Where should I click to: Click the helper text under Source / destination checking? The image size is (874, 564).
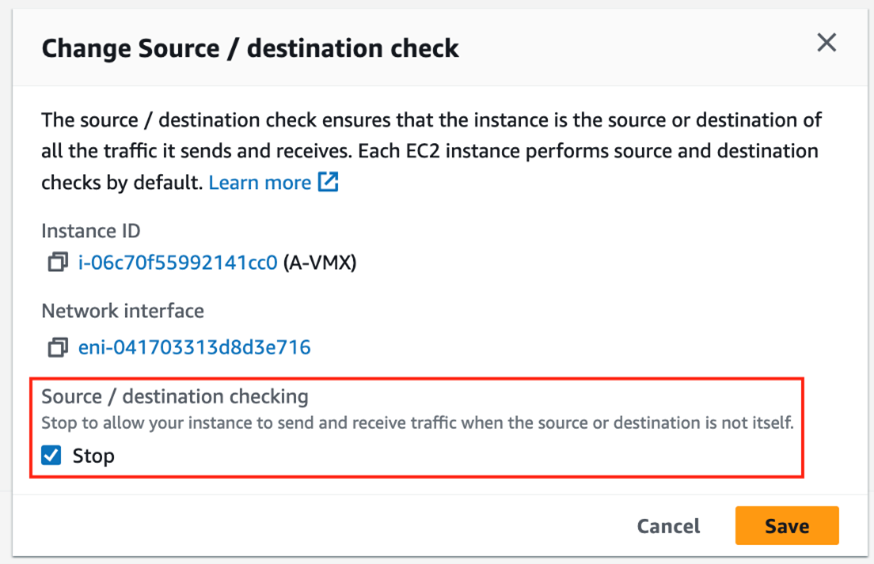(x=417, y=423)
